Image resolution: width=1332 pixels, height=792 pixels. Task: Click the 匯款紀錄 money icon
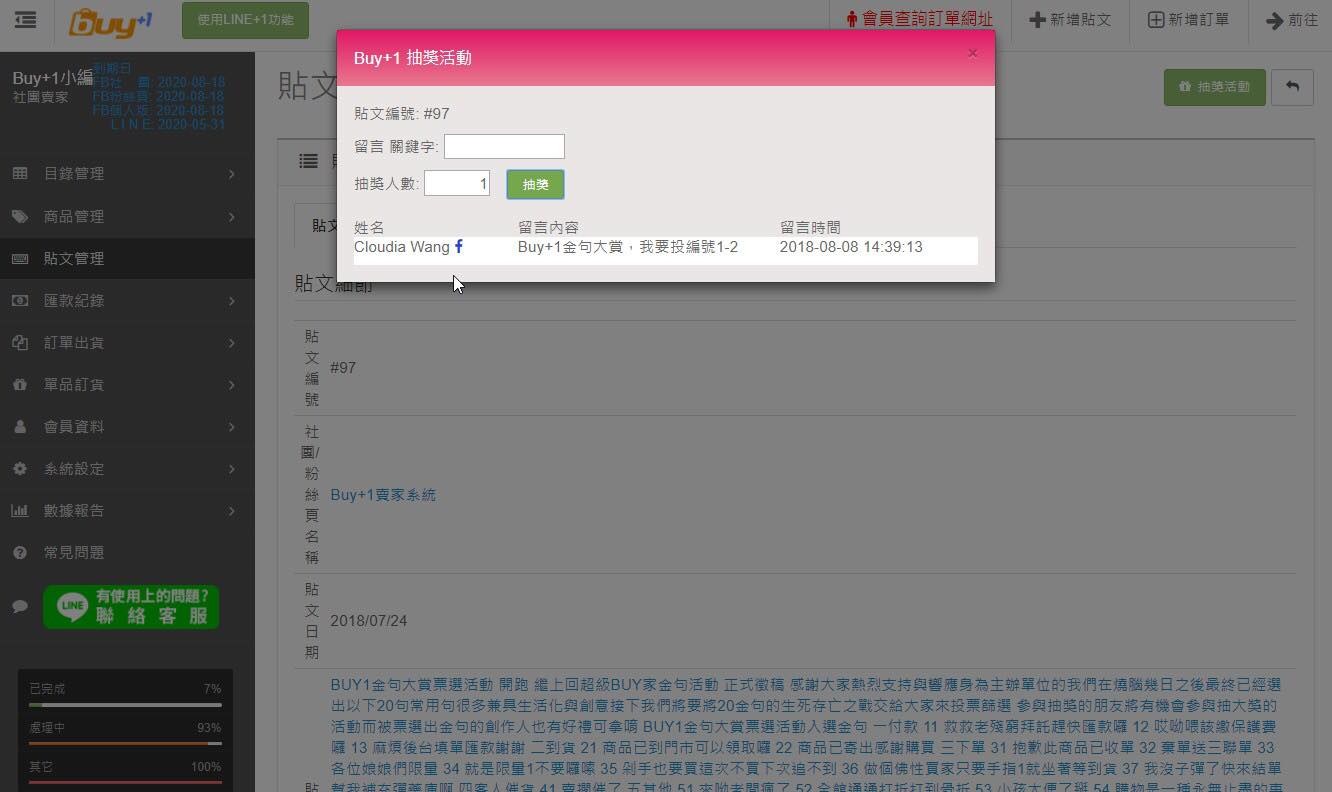point(20,300)
